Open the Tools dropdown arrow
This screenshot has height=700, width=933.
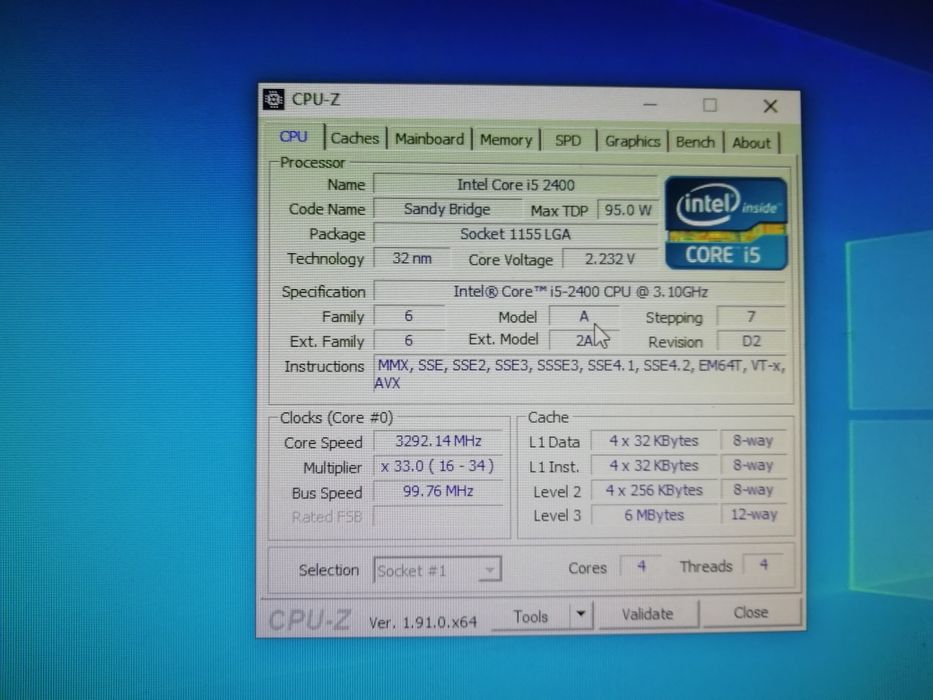coord(581,614)
